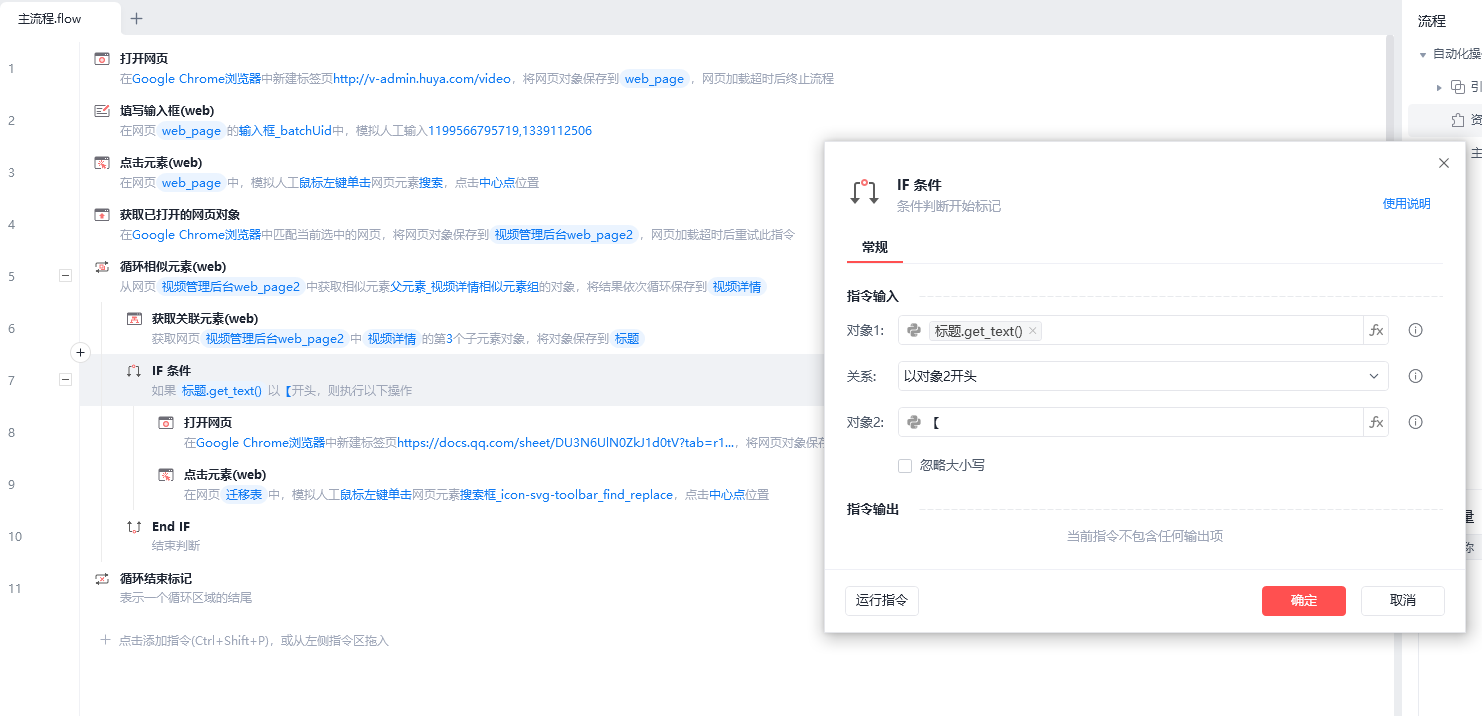Viewport: 1482px width, 716px height.
Task: Click the info icon beside 关系 dropdown
Action: pyautogui.click(x=1415, y=377)
